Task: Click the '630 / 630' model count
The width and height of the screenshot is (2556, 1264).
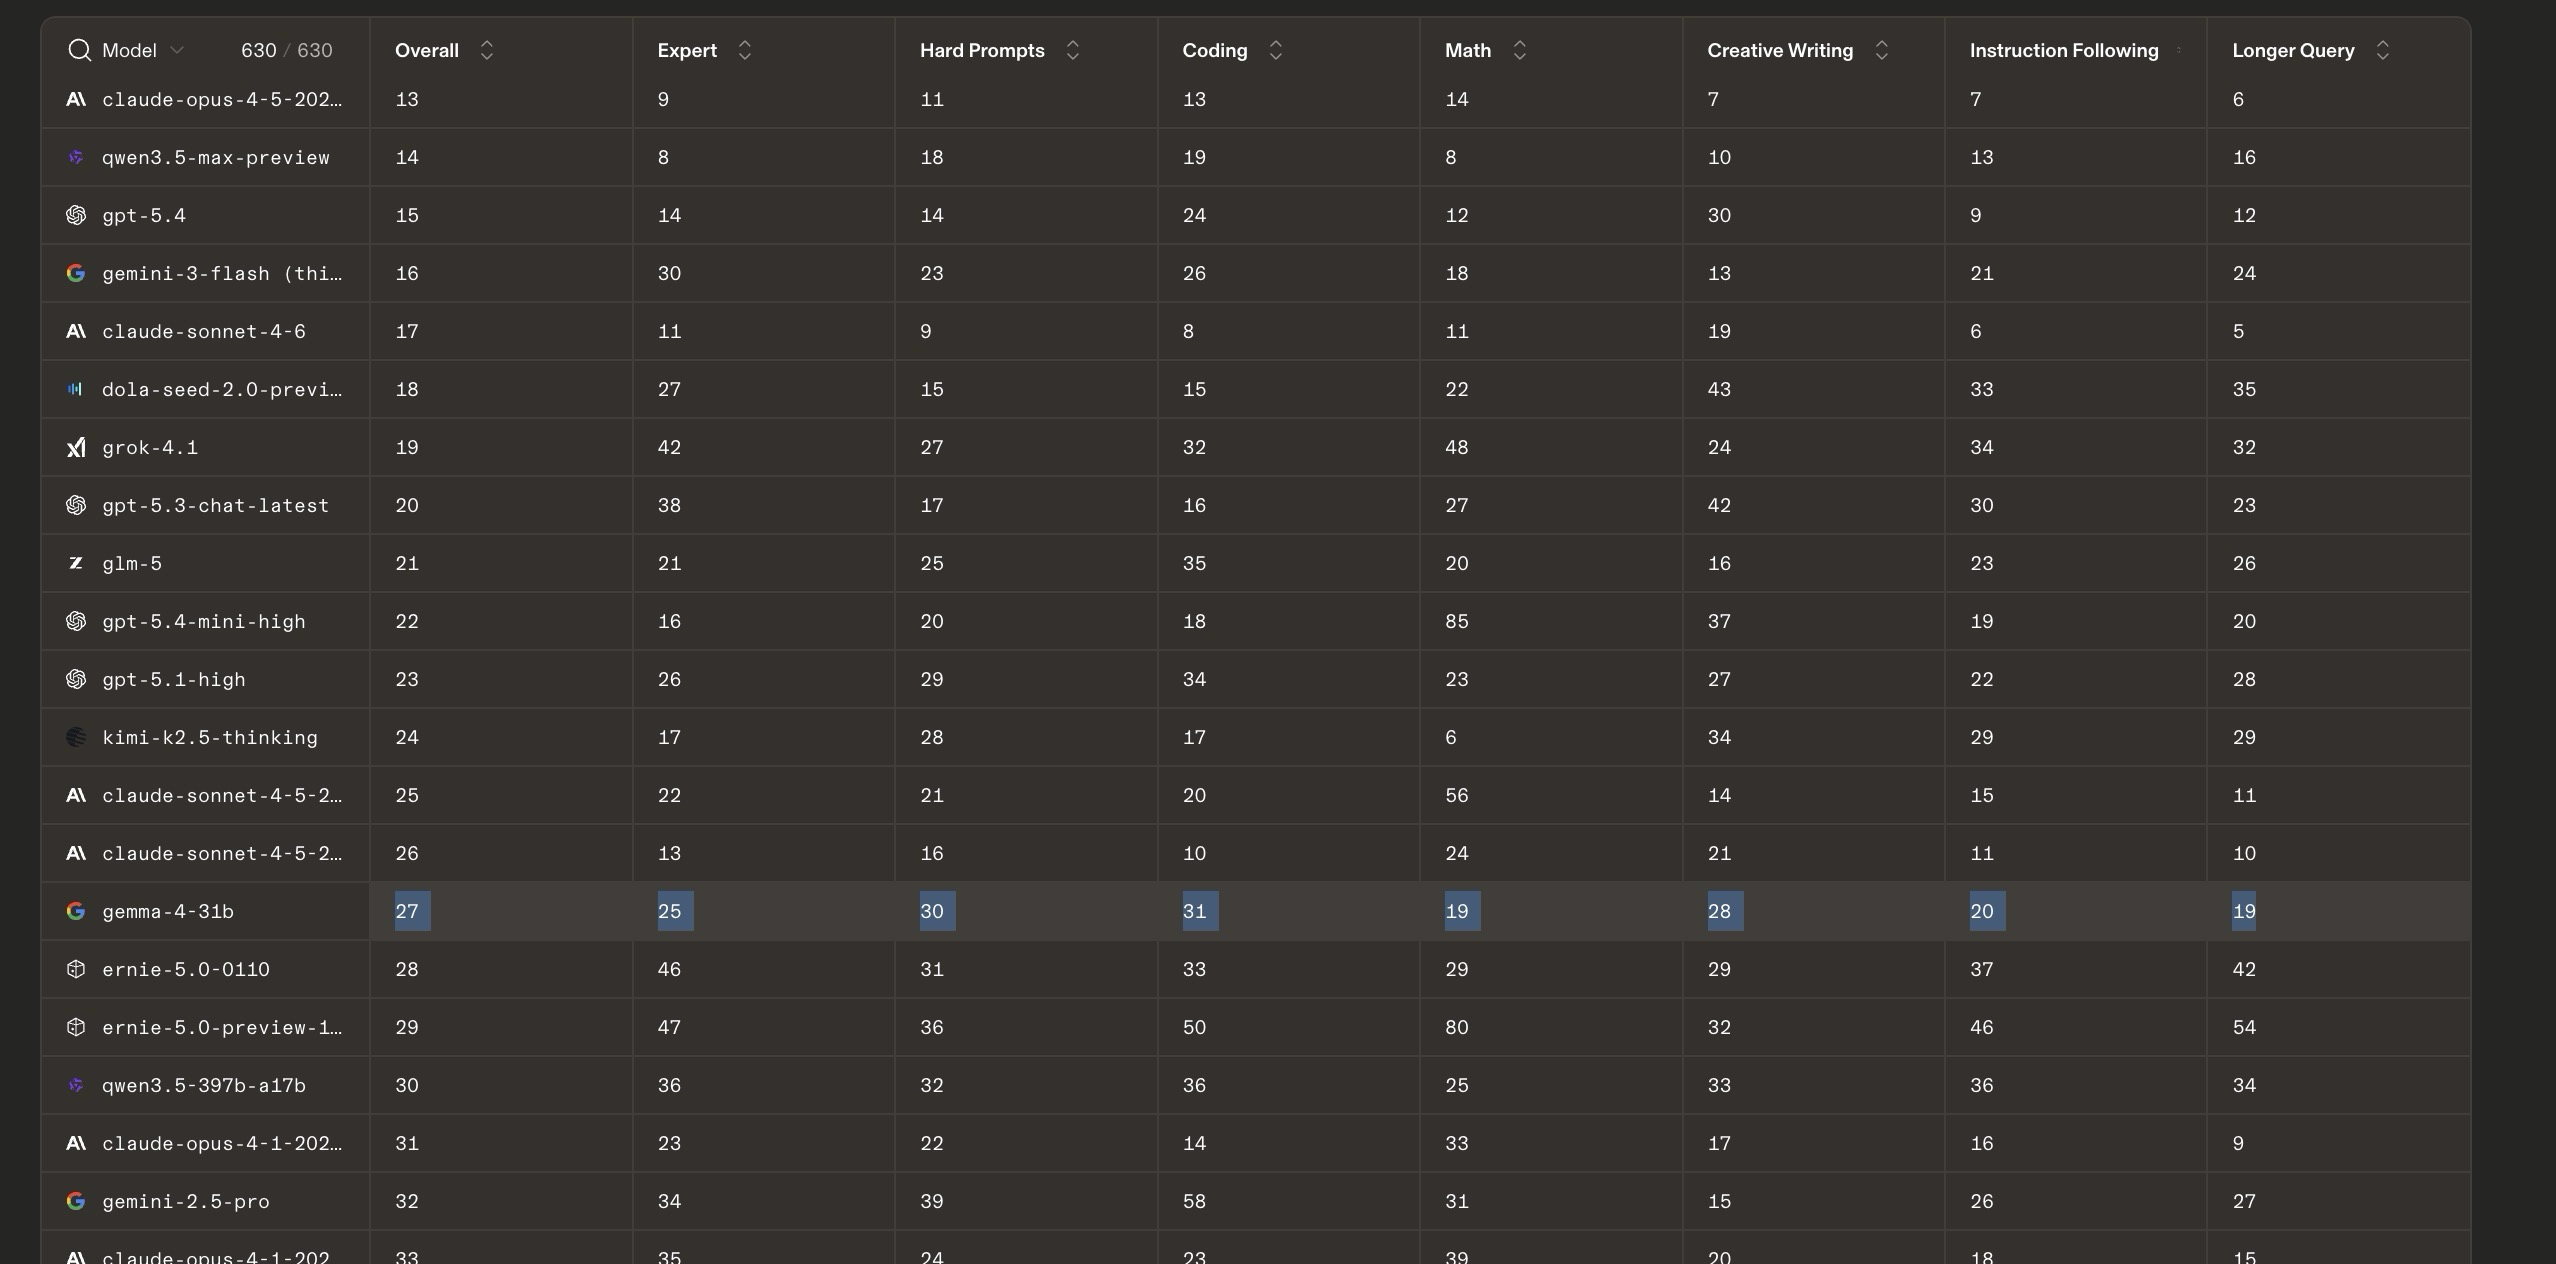Action: 287,50
